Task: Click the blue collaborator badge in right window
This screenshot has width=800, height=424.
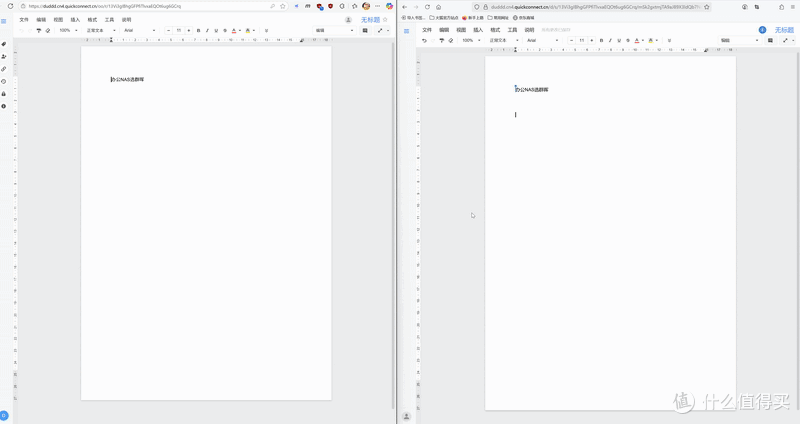Action: coord(762,30)
